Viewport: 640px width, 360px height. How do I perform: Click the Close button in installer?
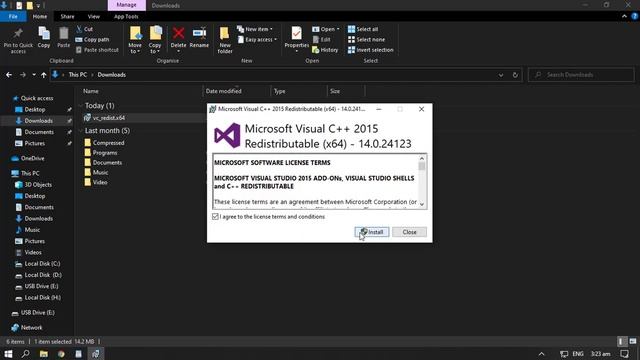409,232
